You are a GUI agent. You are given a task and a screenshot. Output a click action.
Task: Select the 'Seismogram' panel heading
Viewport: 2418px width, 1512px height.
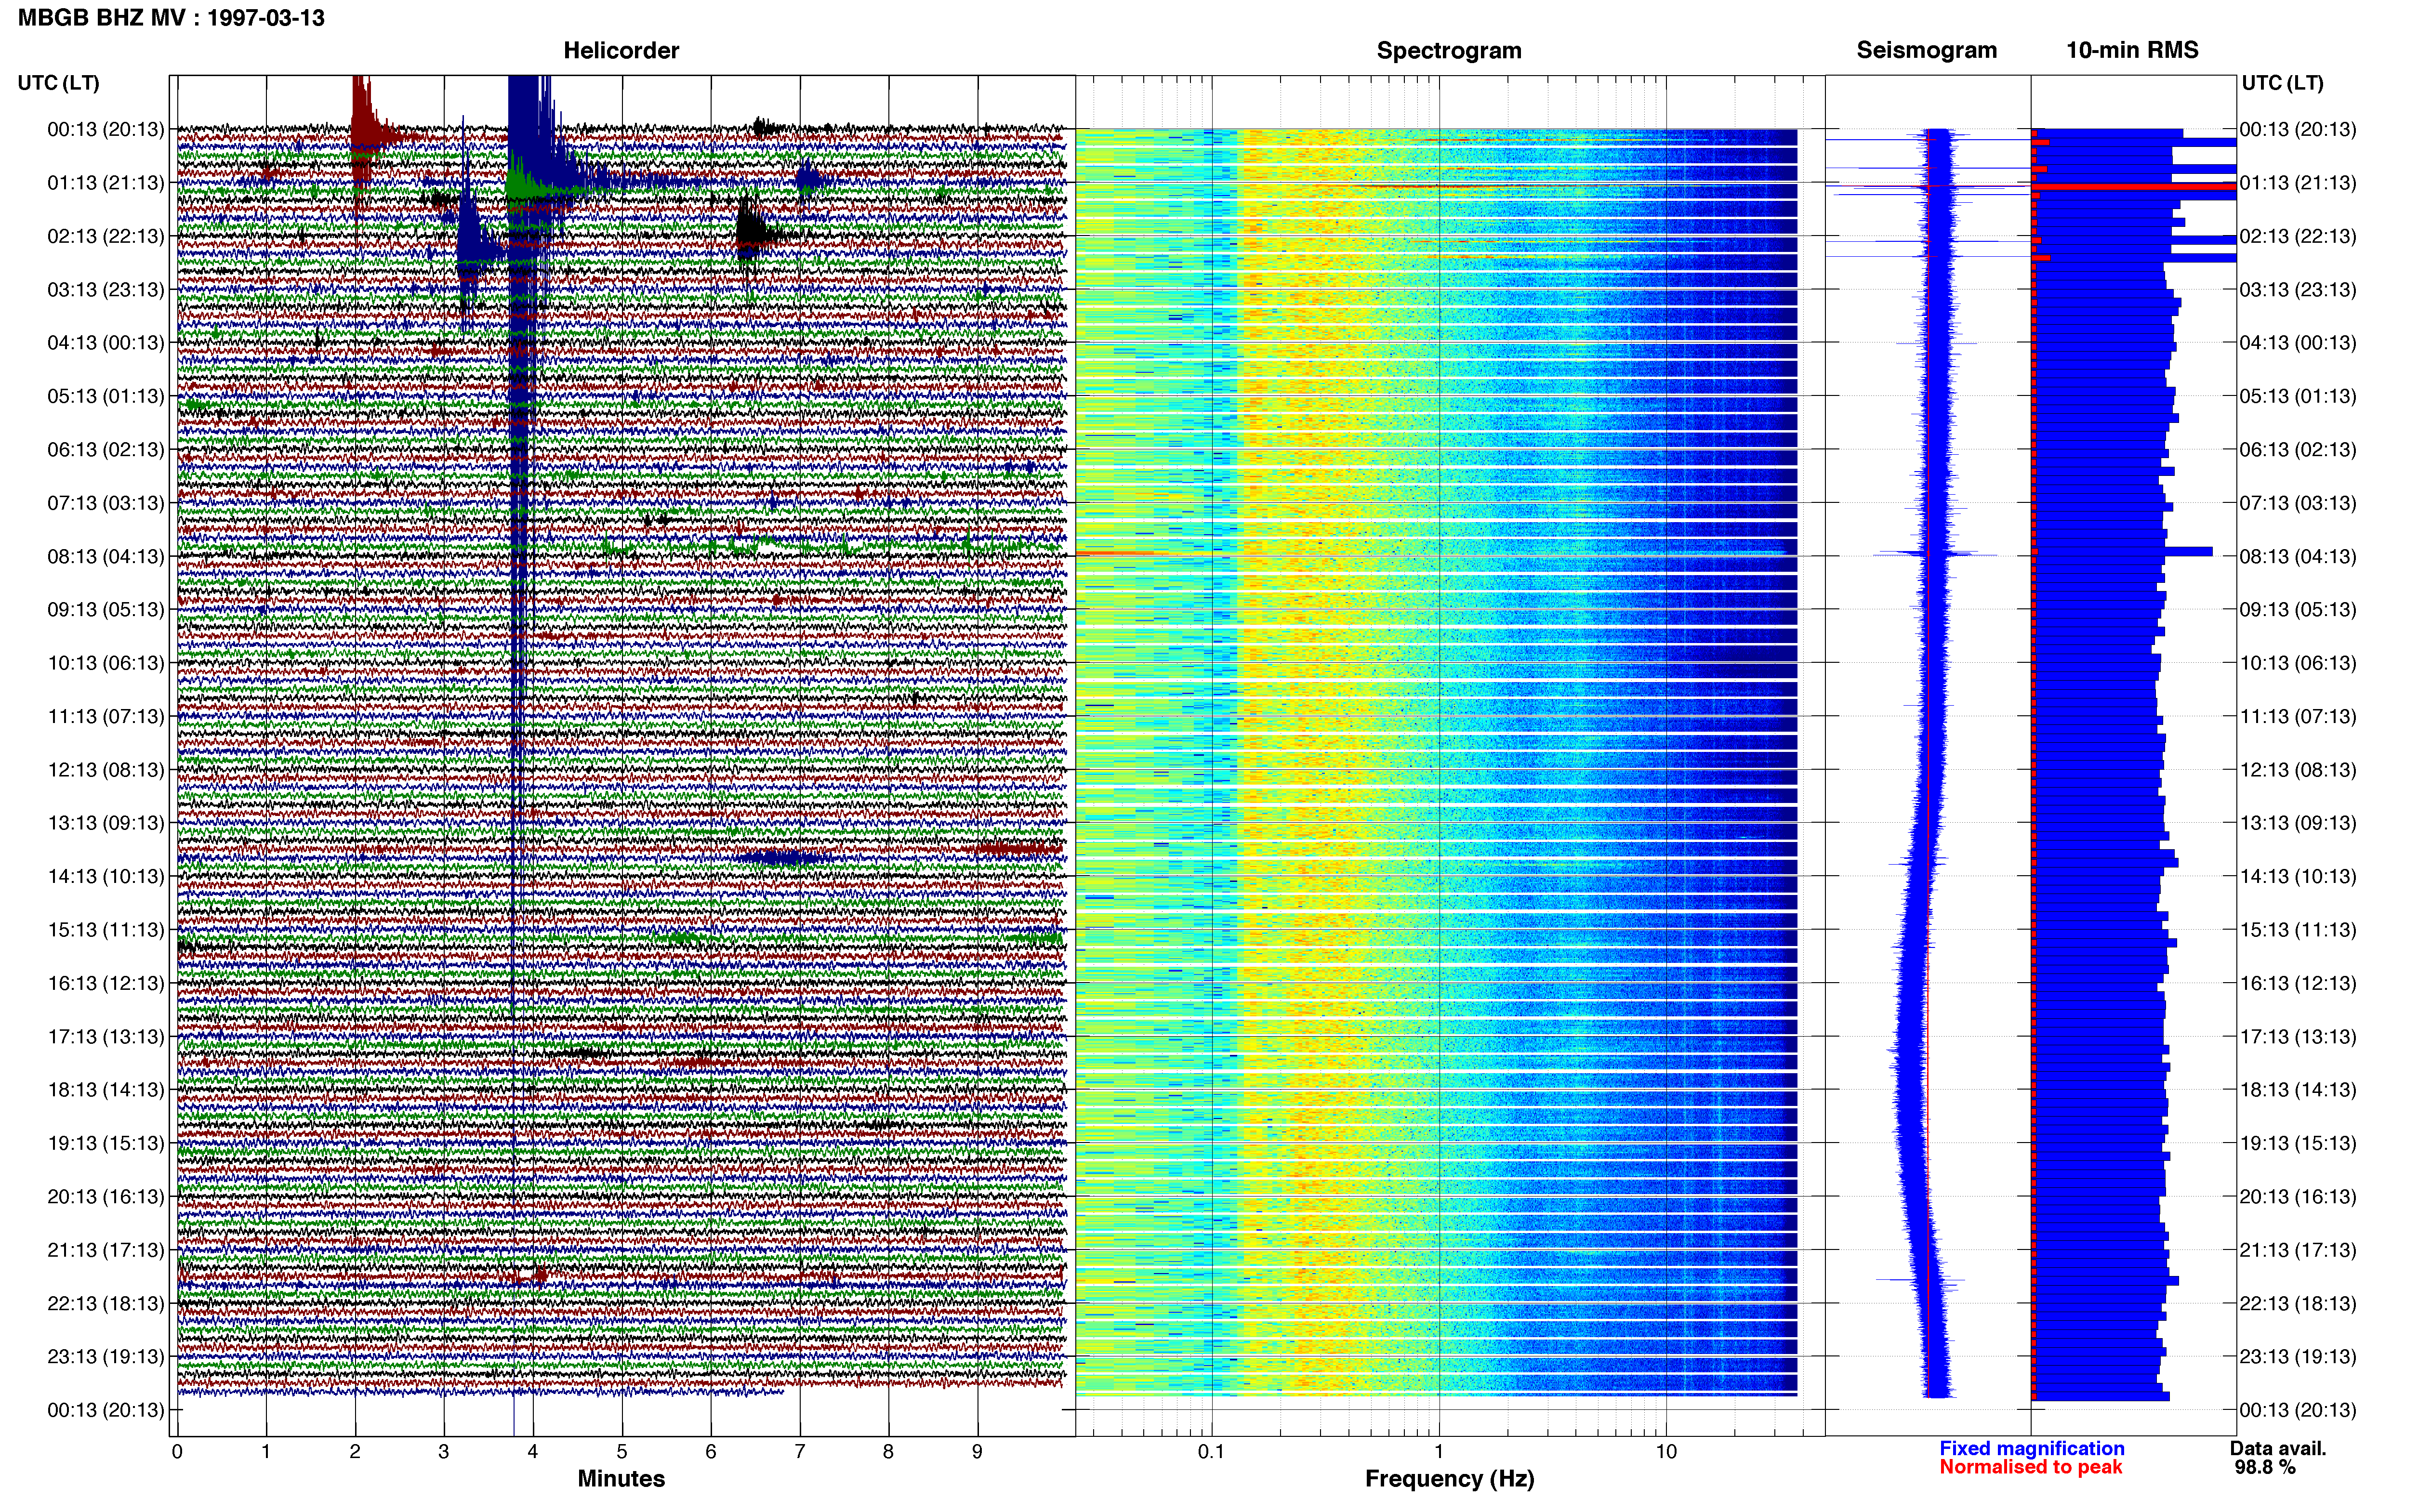pos(1926,50)
